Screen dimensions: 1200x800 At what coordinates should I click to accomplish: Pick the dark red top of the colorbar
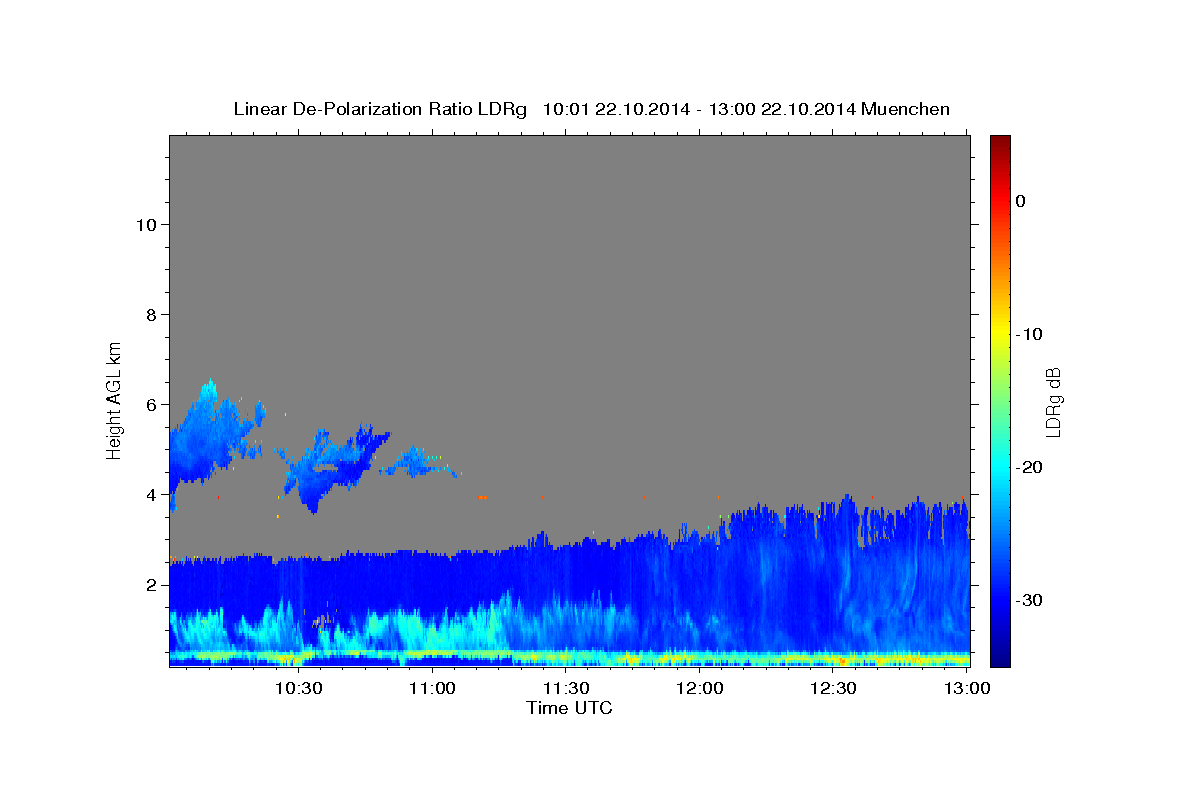click(x=1000, y=142)
